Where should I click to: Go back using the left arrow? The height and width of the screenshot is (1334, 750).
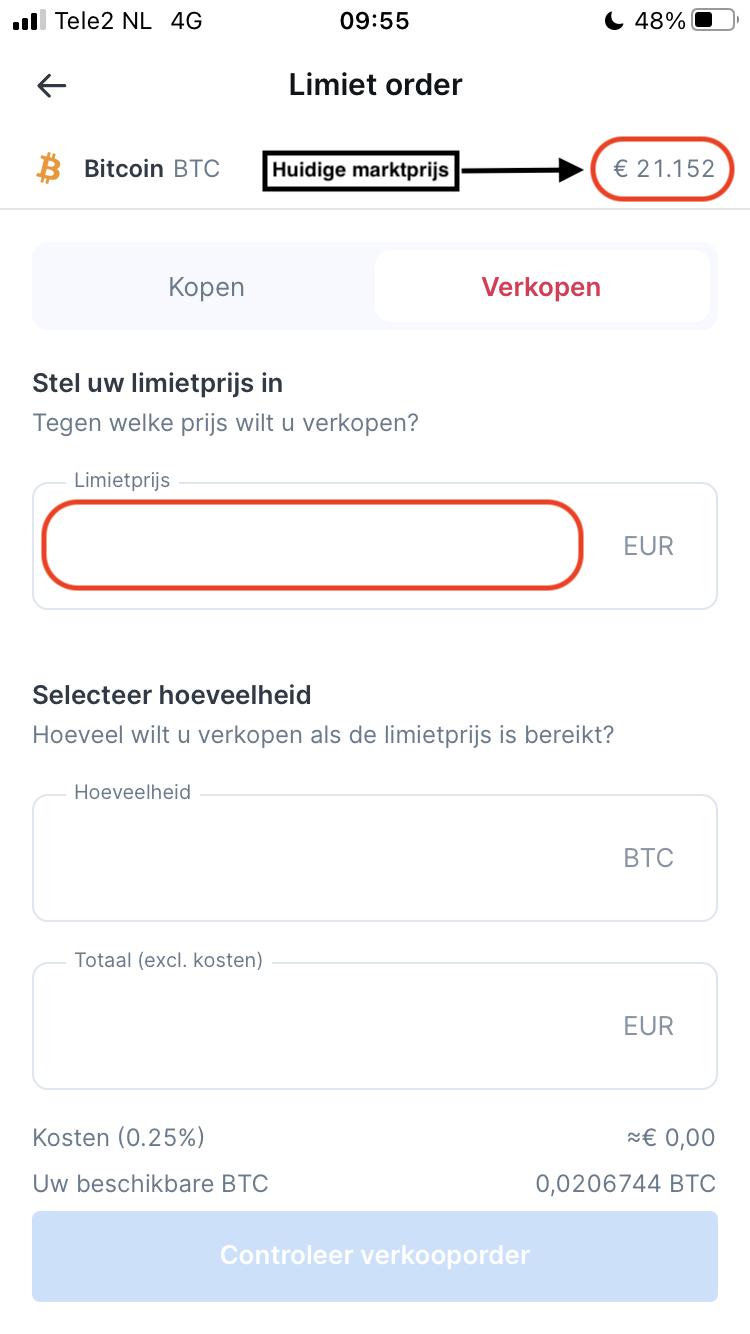coord(52,85)
